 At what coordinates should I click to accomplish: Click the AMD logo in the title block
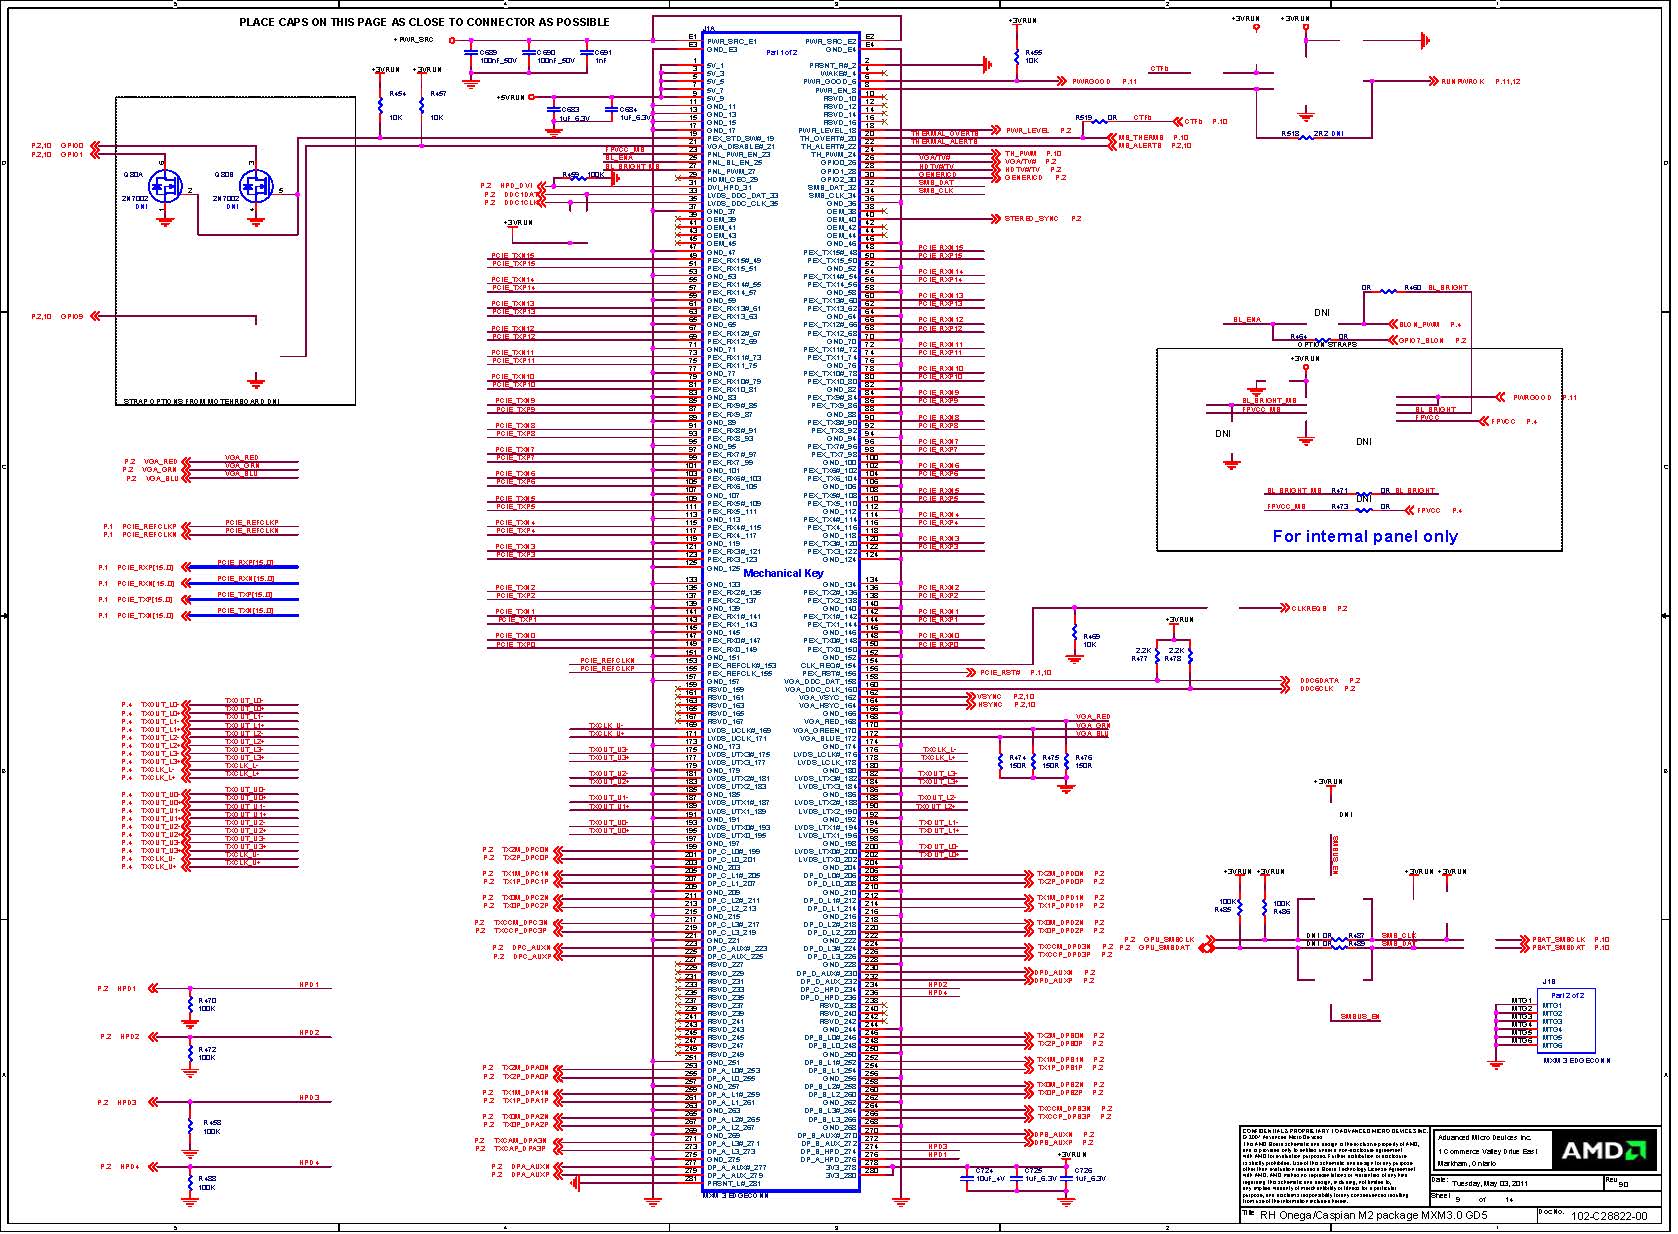1602,1150
